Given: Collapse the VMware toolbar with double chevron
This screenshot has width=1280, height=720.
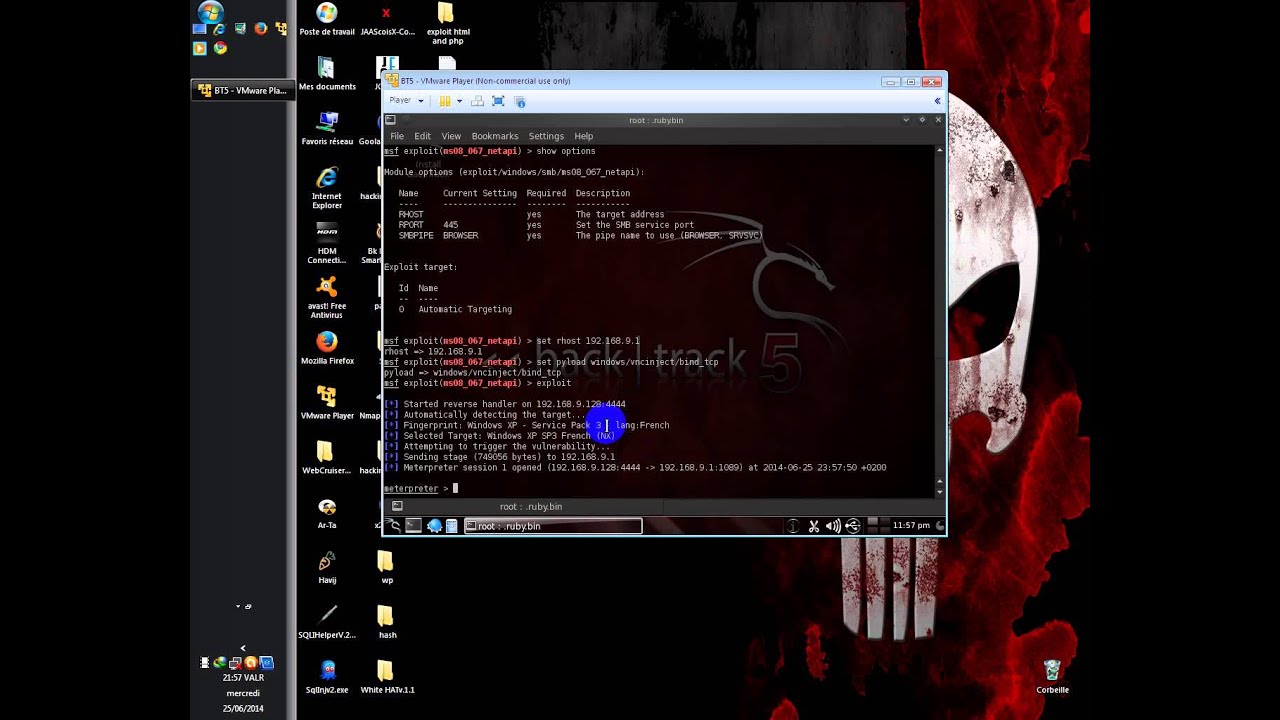Looking at the screenshot, I should tap(937, 101).
